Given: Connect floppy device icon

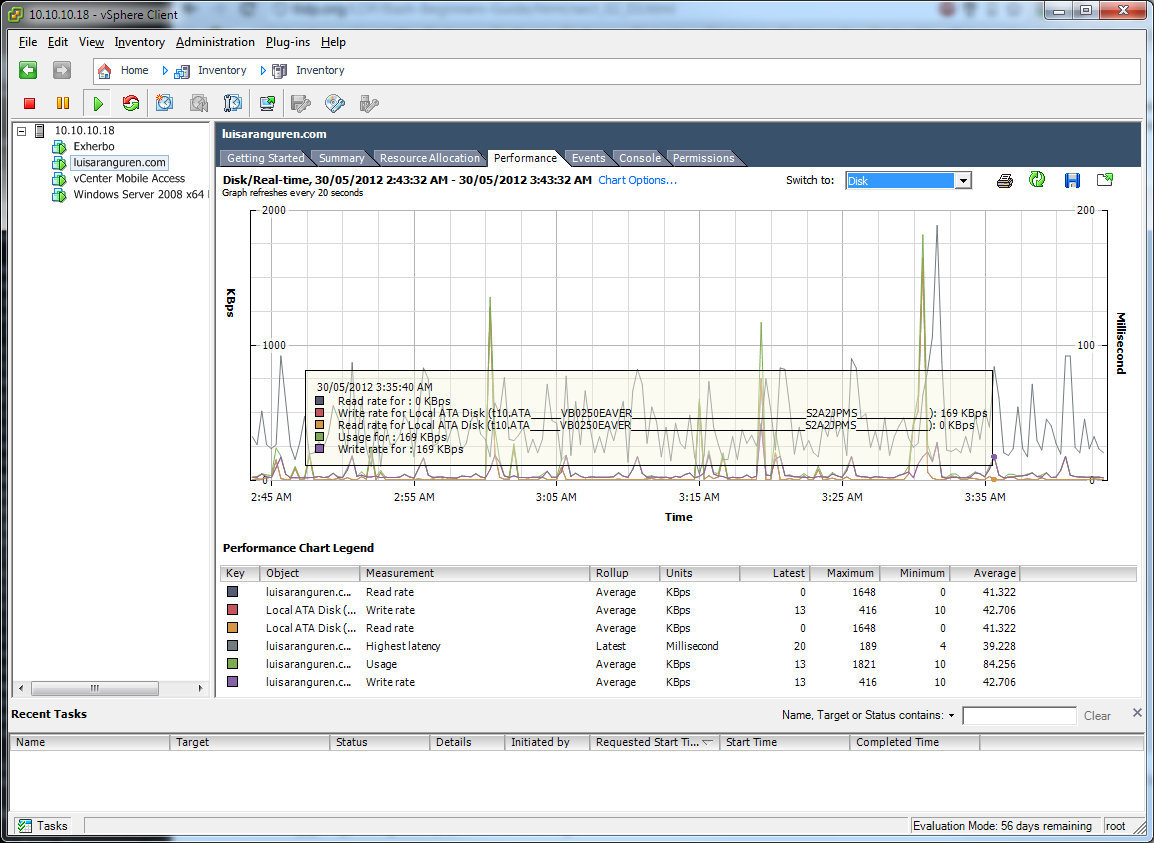Looking at the screenshot, I should [301, 104].
